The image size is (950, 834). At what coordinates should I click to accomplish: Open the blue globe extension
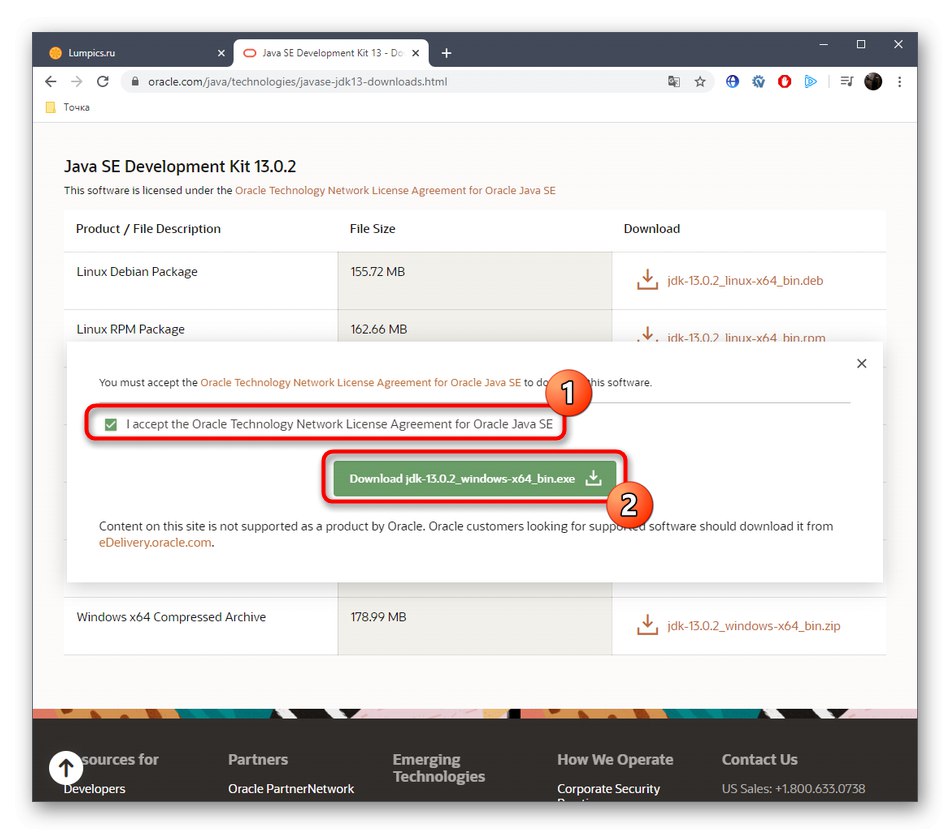click(x=732, y=81)
